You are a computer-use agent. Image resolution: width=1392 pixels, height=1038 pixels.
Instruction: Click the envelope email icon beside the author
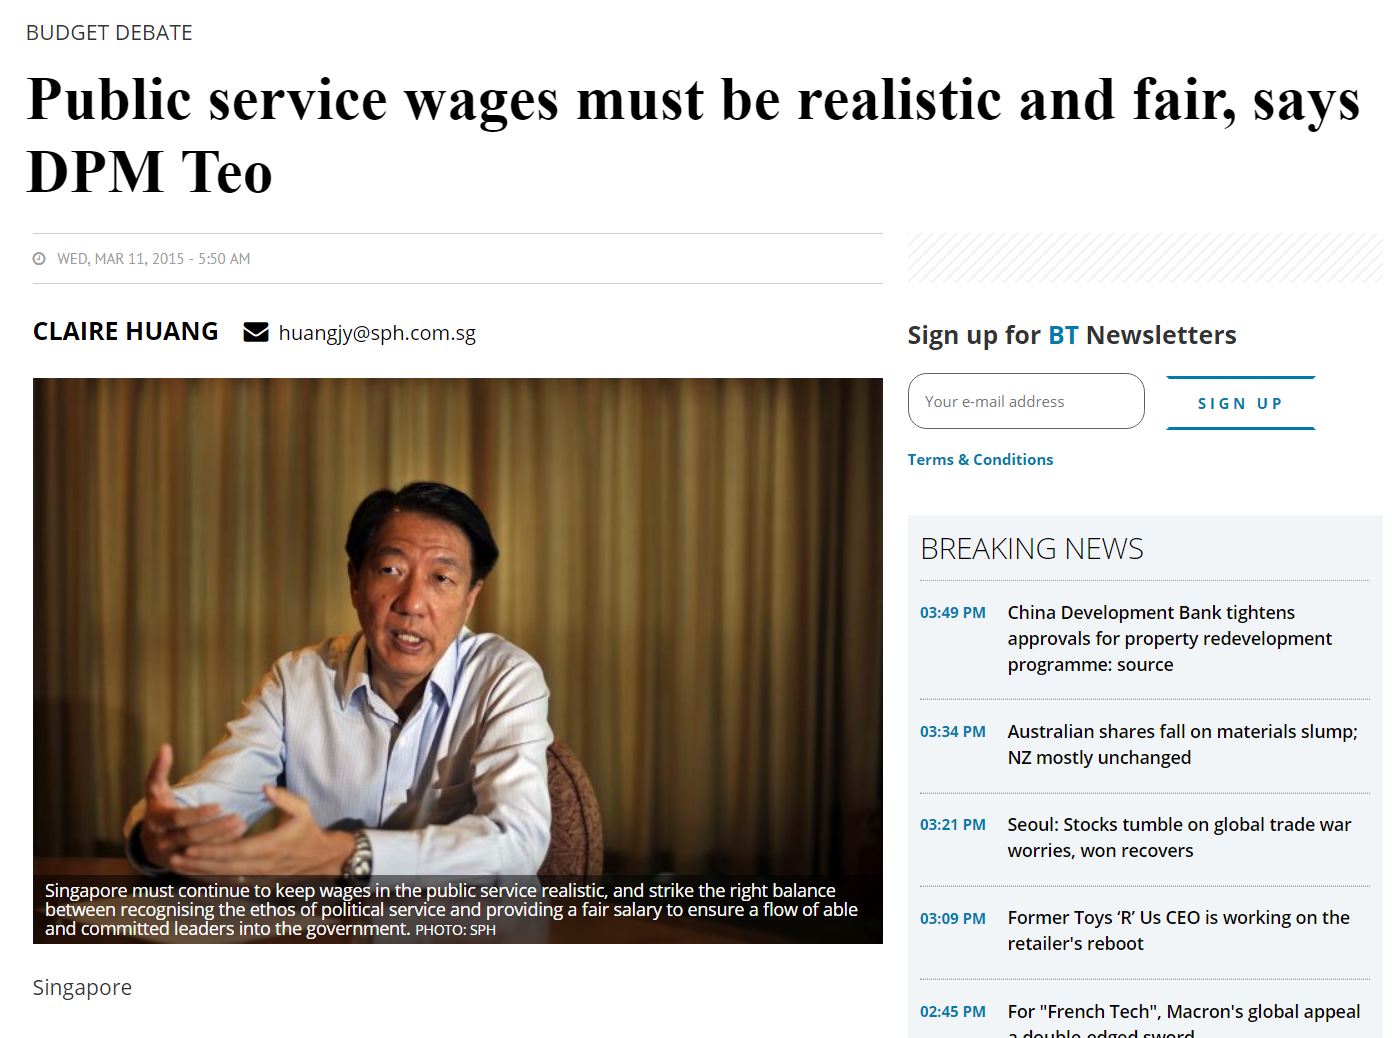pos(256,332)
